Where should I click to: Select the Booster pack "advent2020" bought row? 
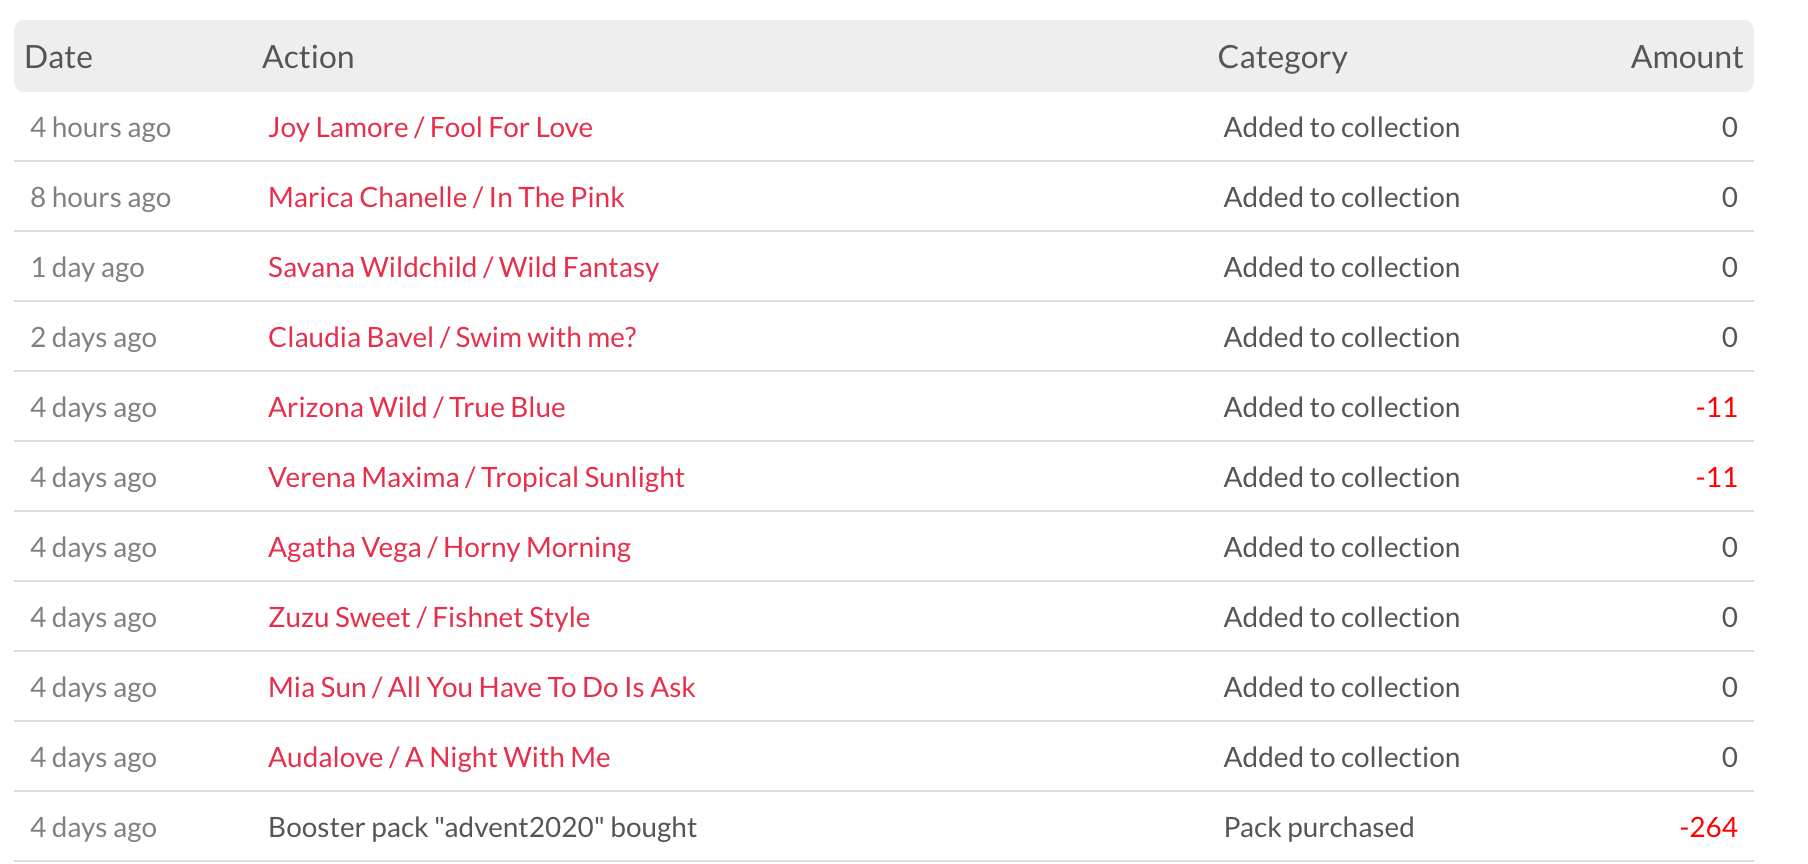coord(482,828)
